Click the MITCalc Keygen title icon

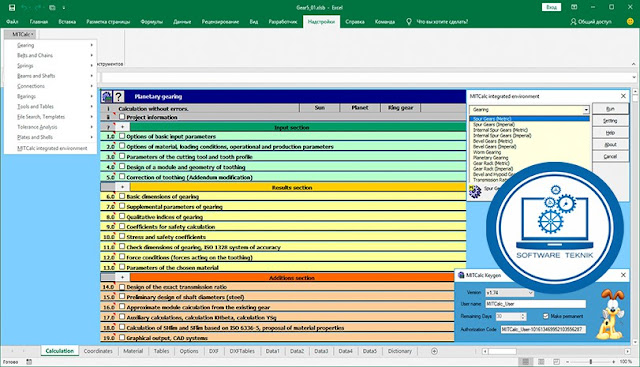coord(461,275)
